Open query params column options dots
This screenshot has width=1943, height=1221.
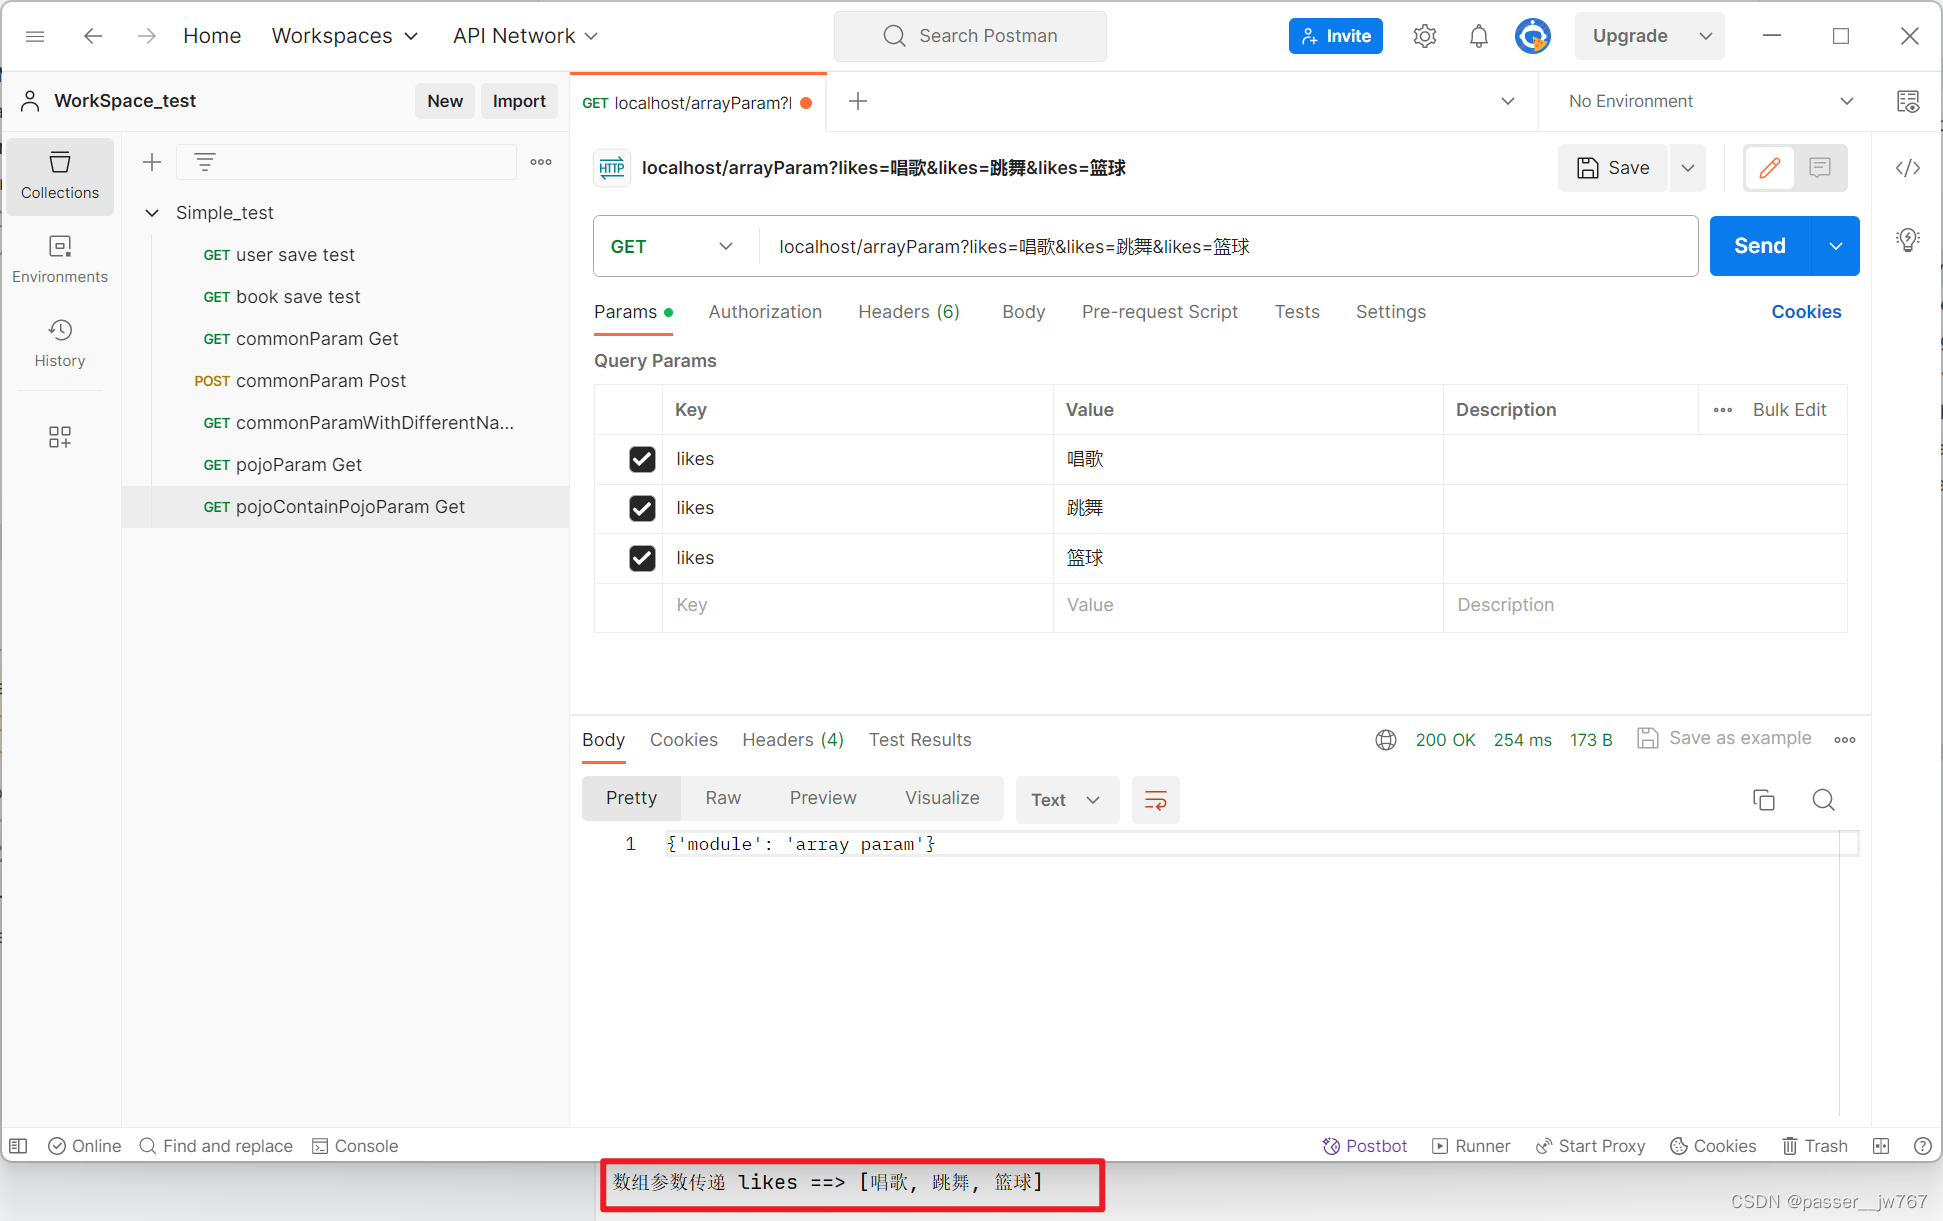(1723, 410)
